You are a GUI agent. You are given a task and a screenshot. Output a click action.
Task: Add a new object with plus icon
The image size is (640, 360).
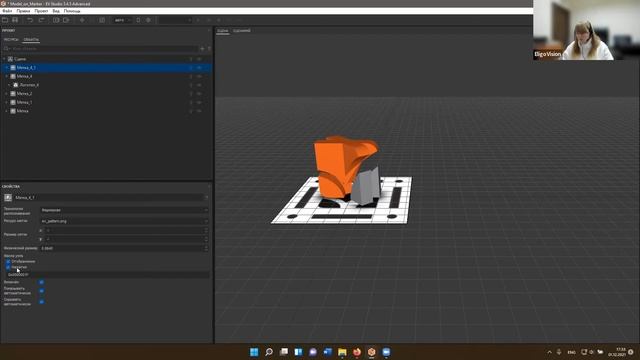pos(202,49)
